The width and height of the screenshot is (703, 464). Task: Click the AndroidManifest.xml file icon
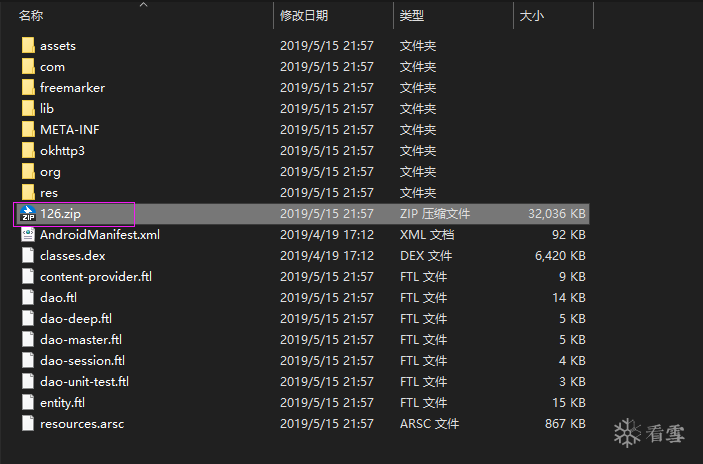(x=28, y=235)
